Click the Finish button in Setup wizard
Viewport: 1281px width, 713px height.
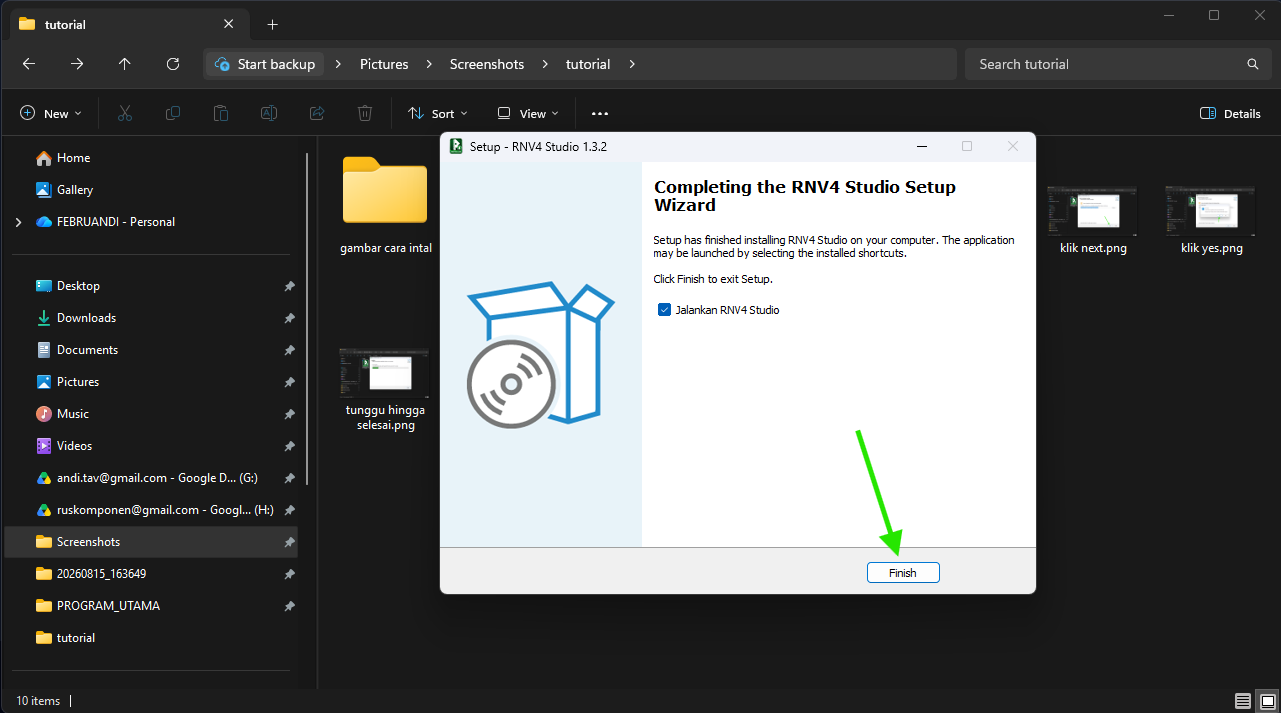(x=903, y=573)
